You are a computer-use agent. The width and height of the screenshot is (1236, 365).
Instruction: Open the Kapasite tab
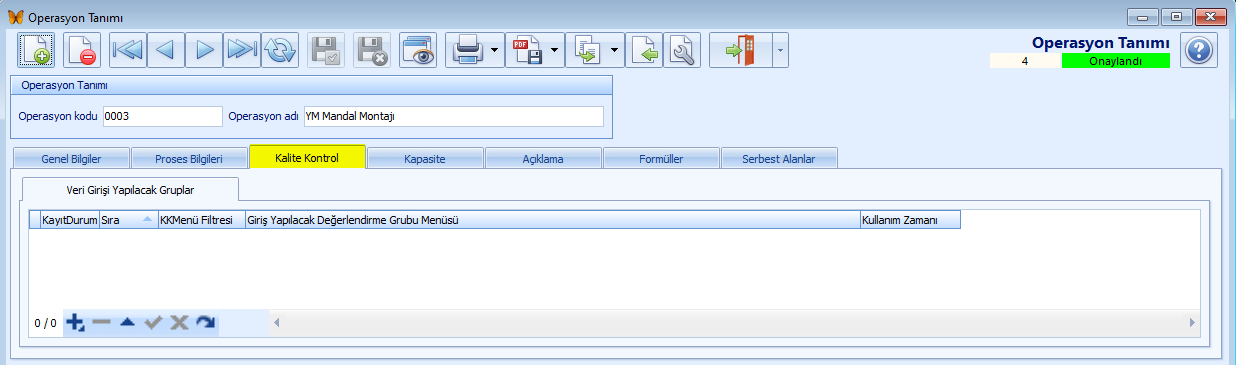(425, 158)
